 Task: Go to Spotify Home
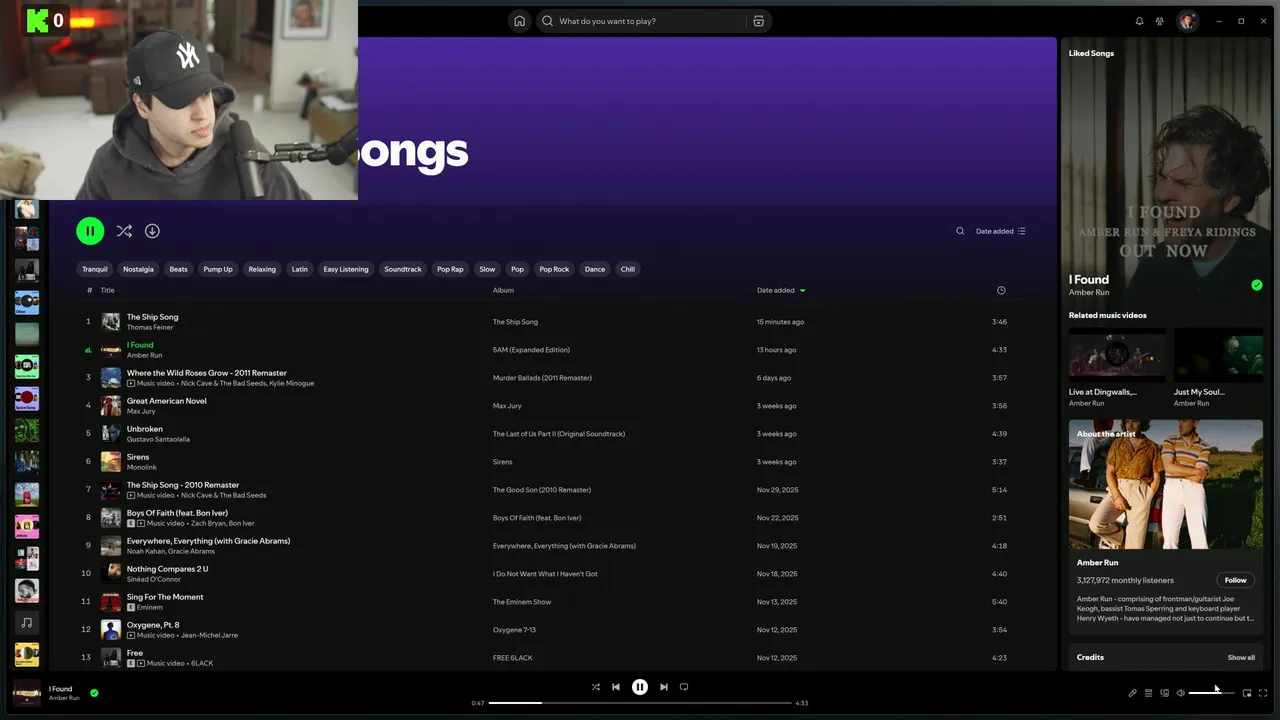point(519,21)
